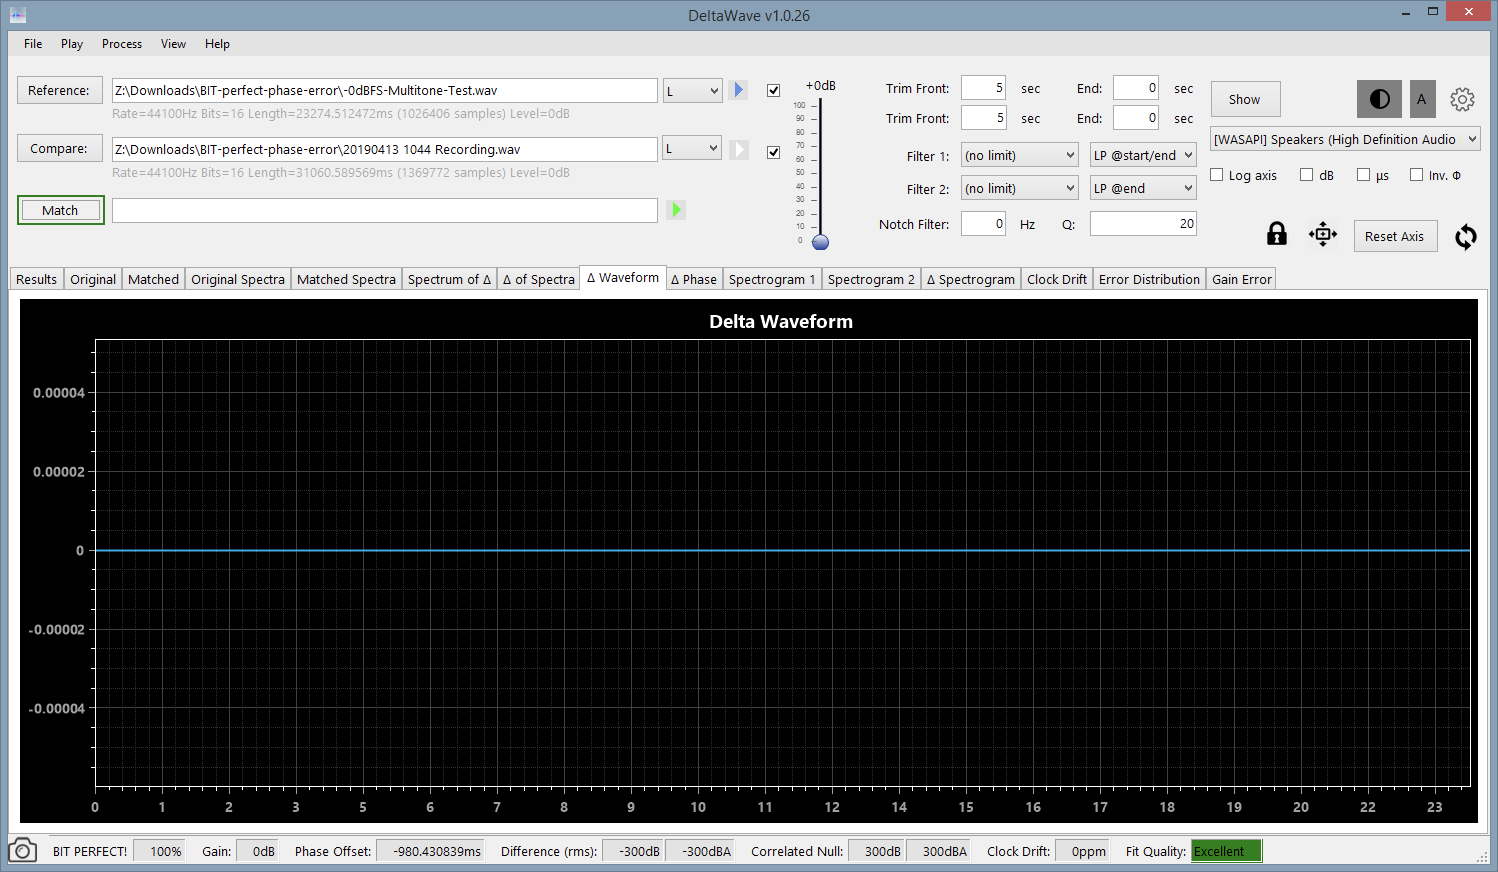Open Filter 1 frequency limit dropdown

[x=1020, y=155]
